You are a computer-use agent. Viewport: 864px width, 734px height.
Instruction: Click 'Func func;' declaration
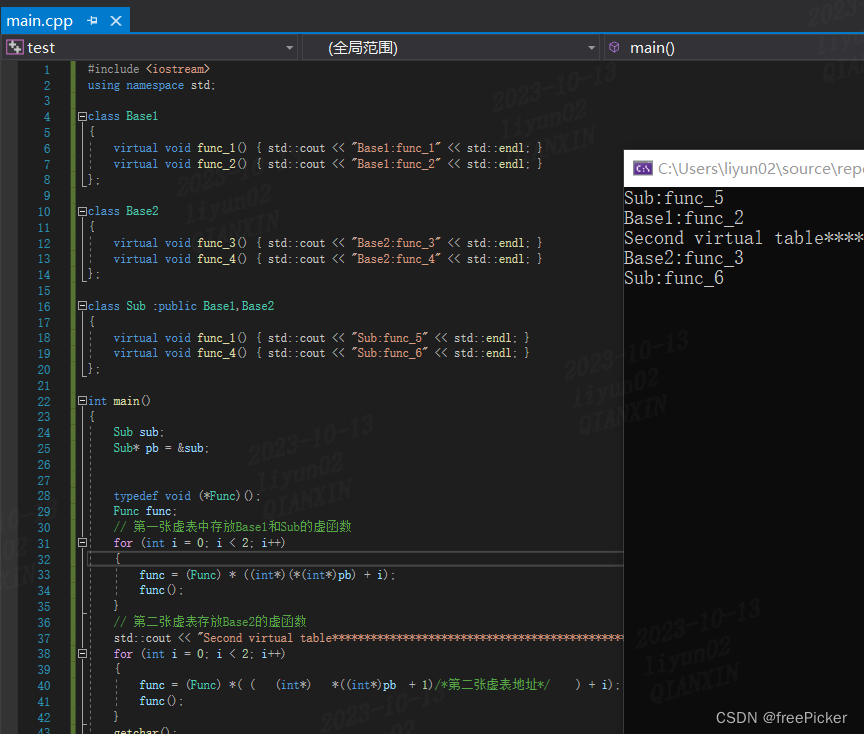(x=145, y=511)
